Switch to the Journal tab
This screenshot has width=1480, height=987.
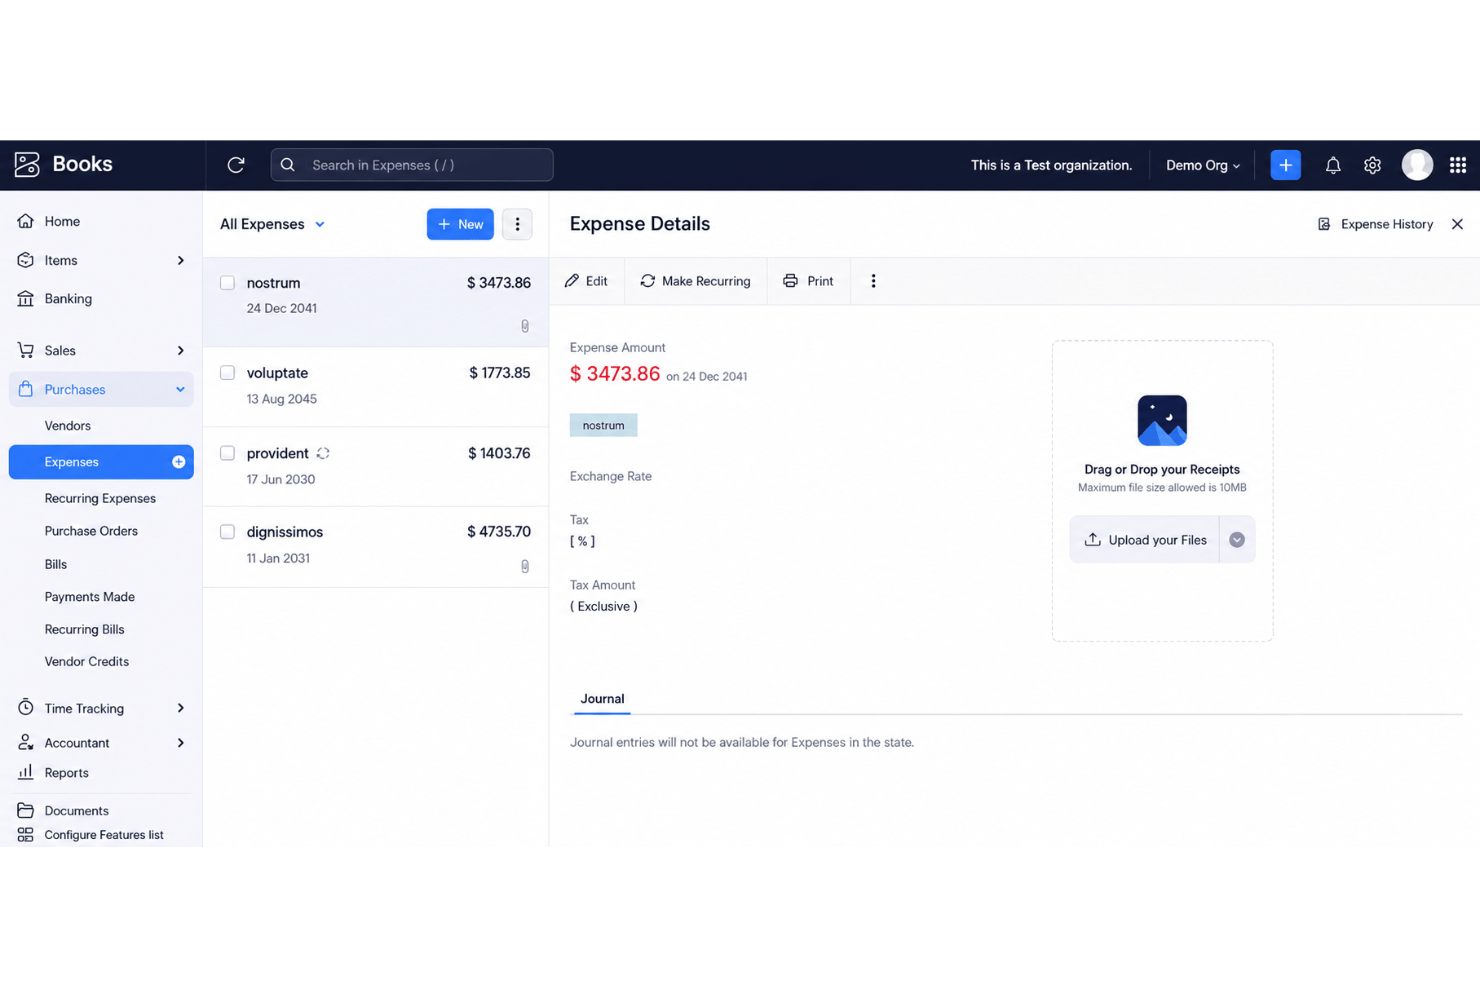pyautogui.click(x=602, y=699)
